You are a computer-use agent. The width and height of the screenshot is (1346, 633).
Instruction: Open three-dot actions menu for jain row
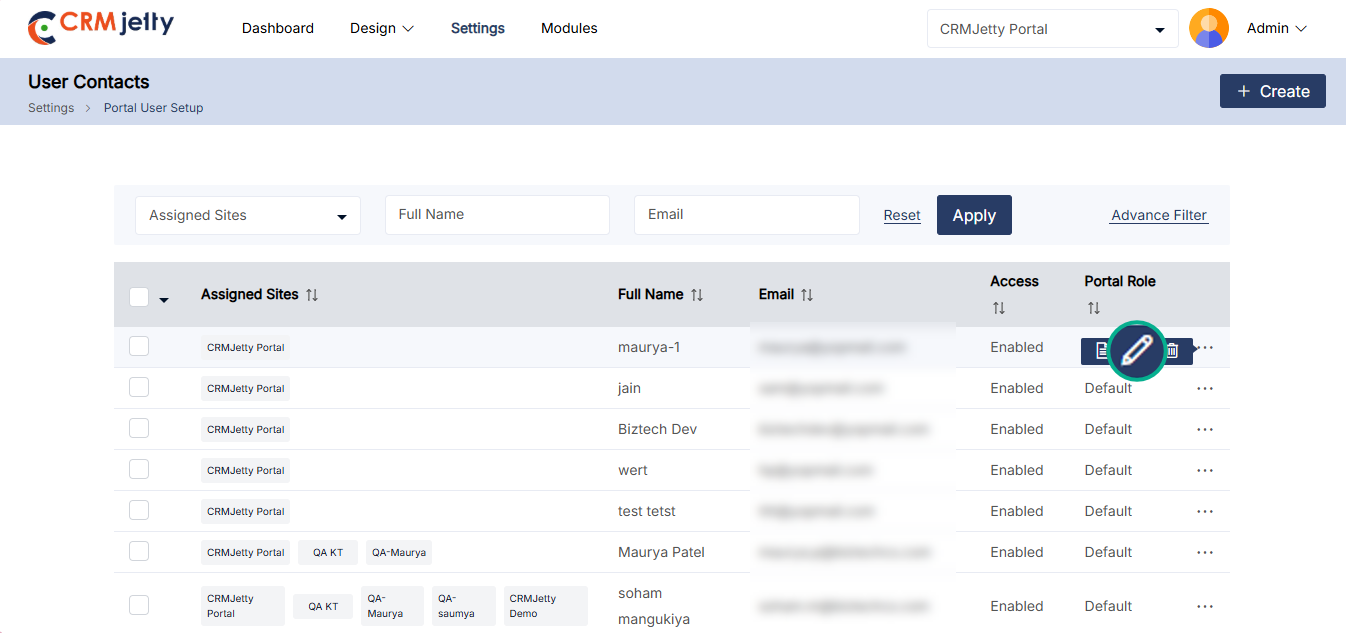[x=1204, y=388]
